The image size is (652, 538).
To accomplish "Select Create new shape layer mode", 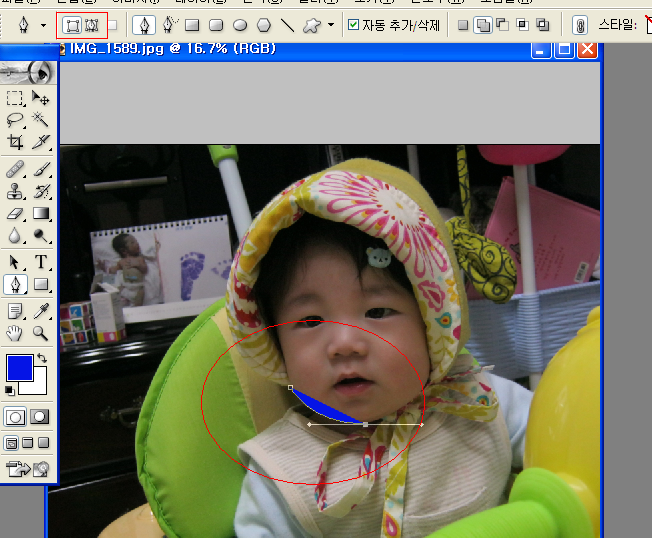I will click(462, 25).
